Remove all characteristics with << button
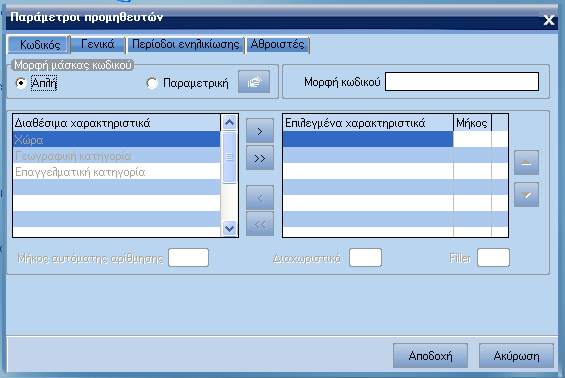 (260, 224)
